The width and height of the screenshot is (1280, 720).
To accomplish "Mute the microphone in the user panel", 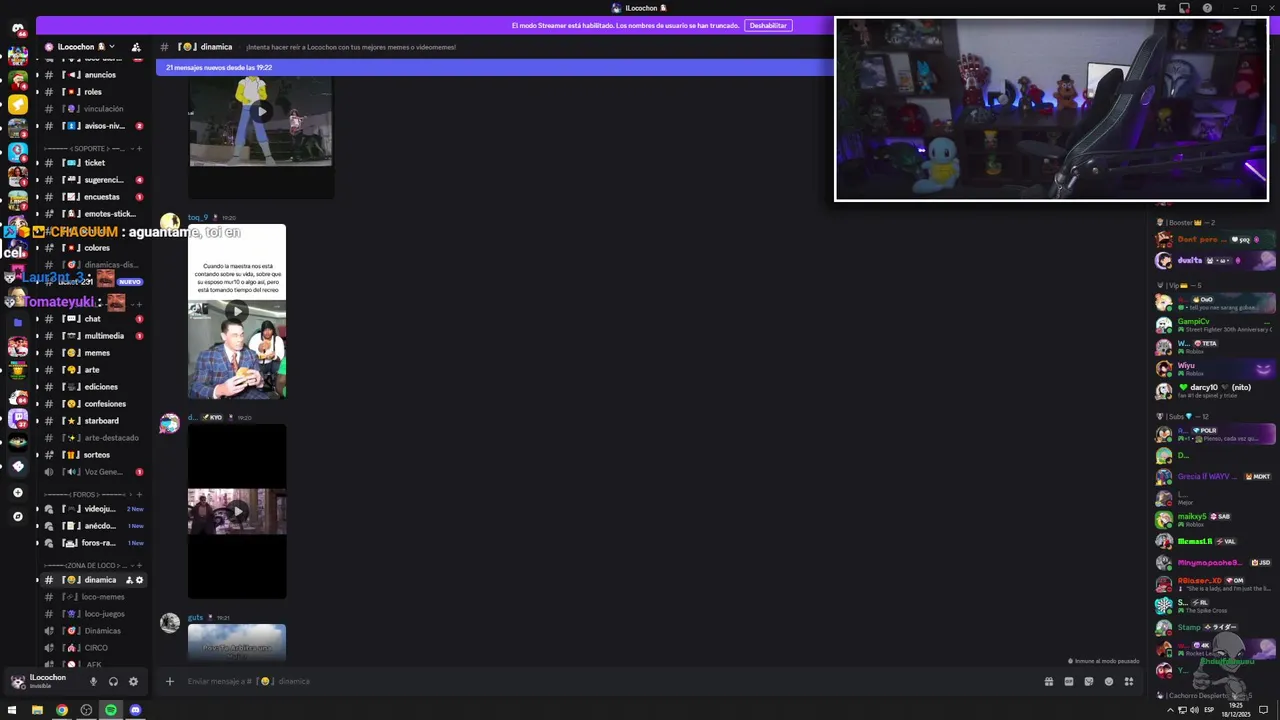I will tap(93, 681).
